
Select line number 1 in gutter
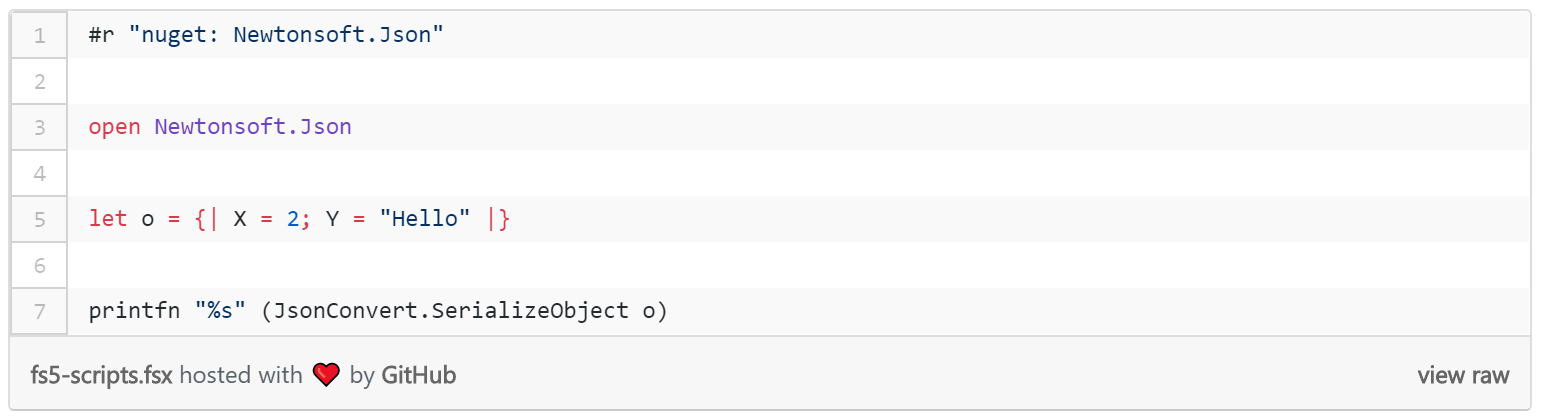coord(40,35)
